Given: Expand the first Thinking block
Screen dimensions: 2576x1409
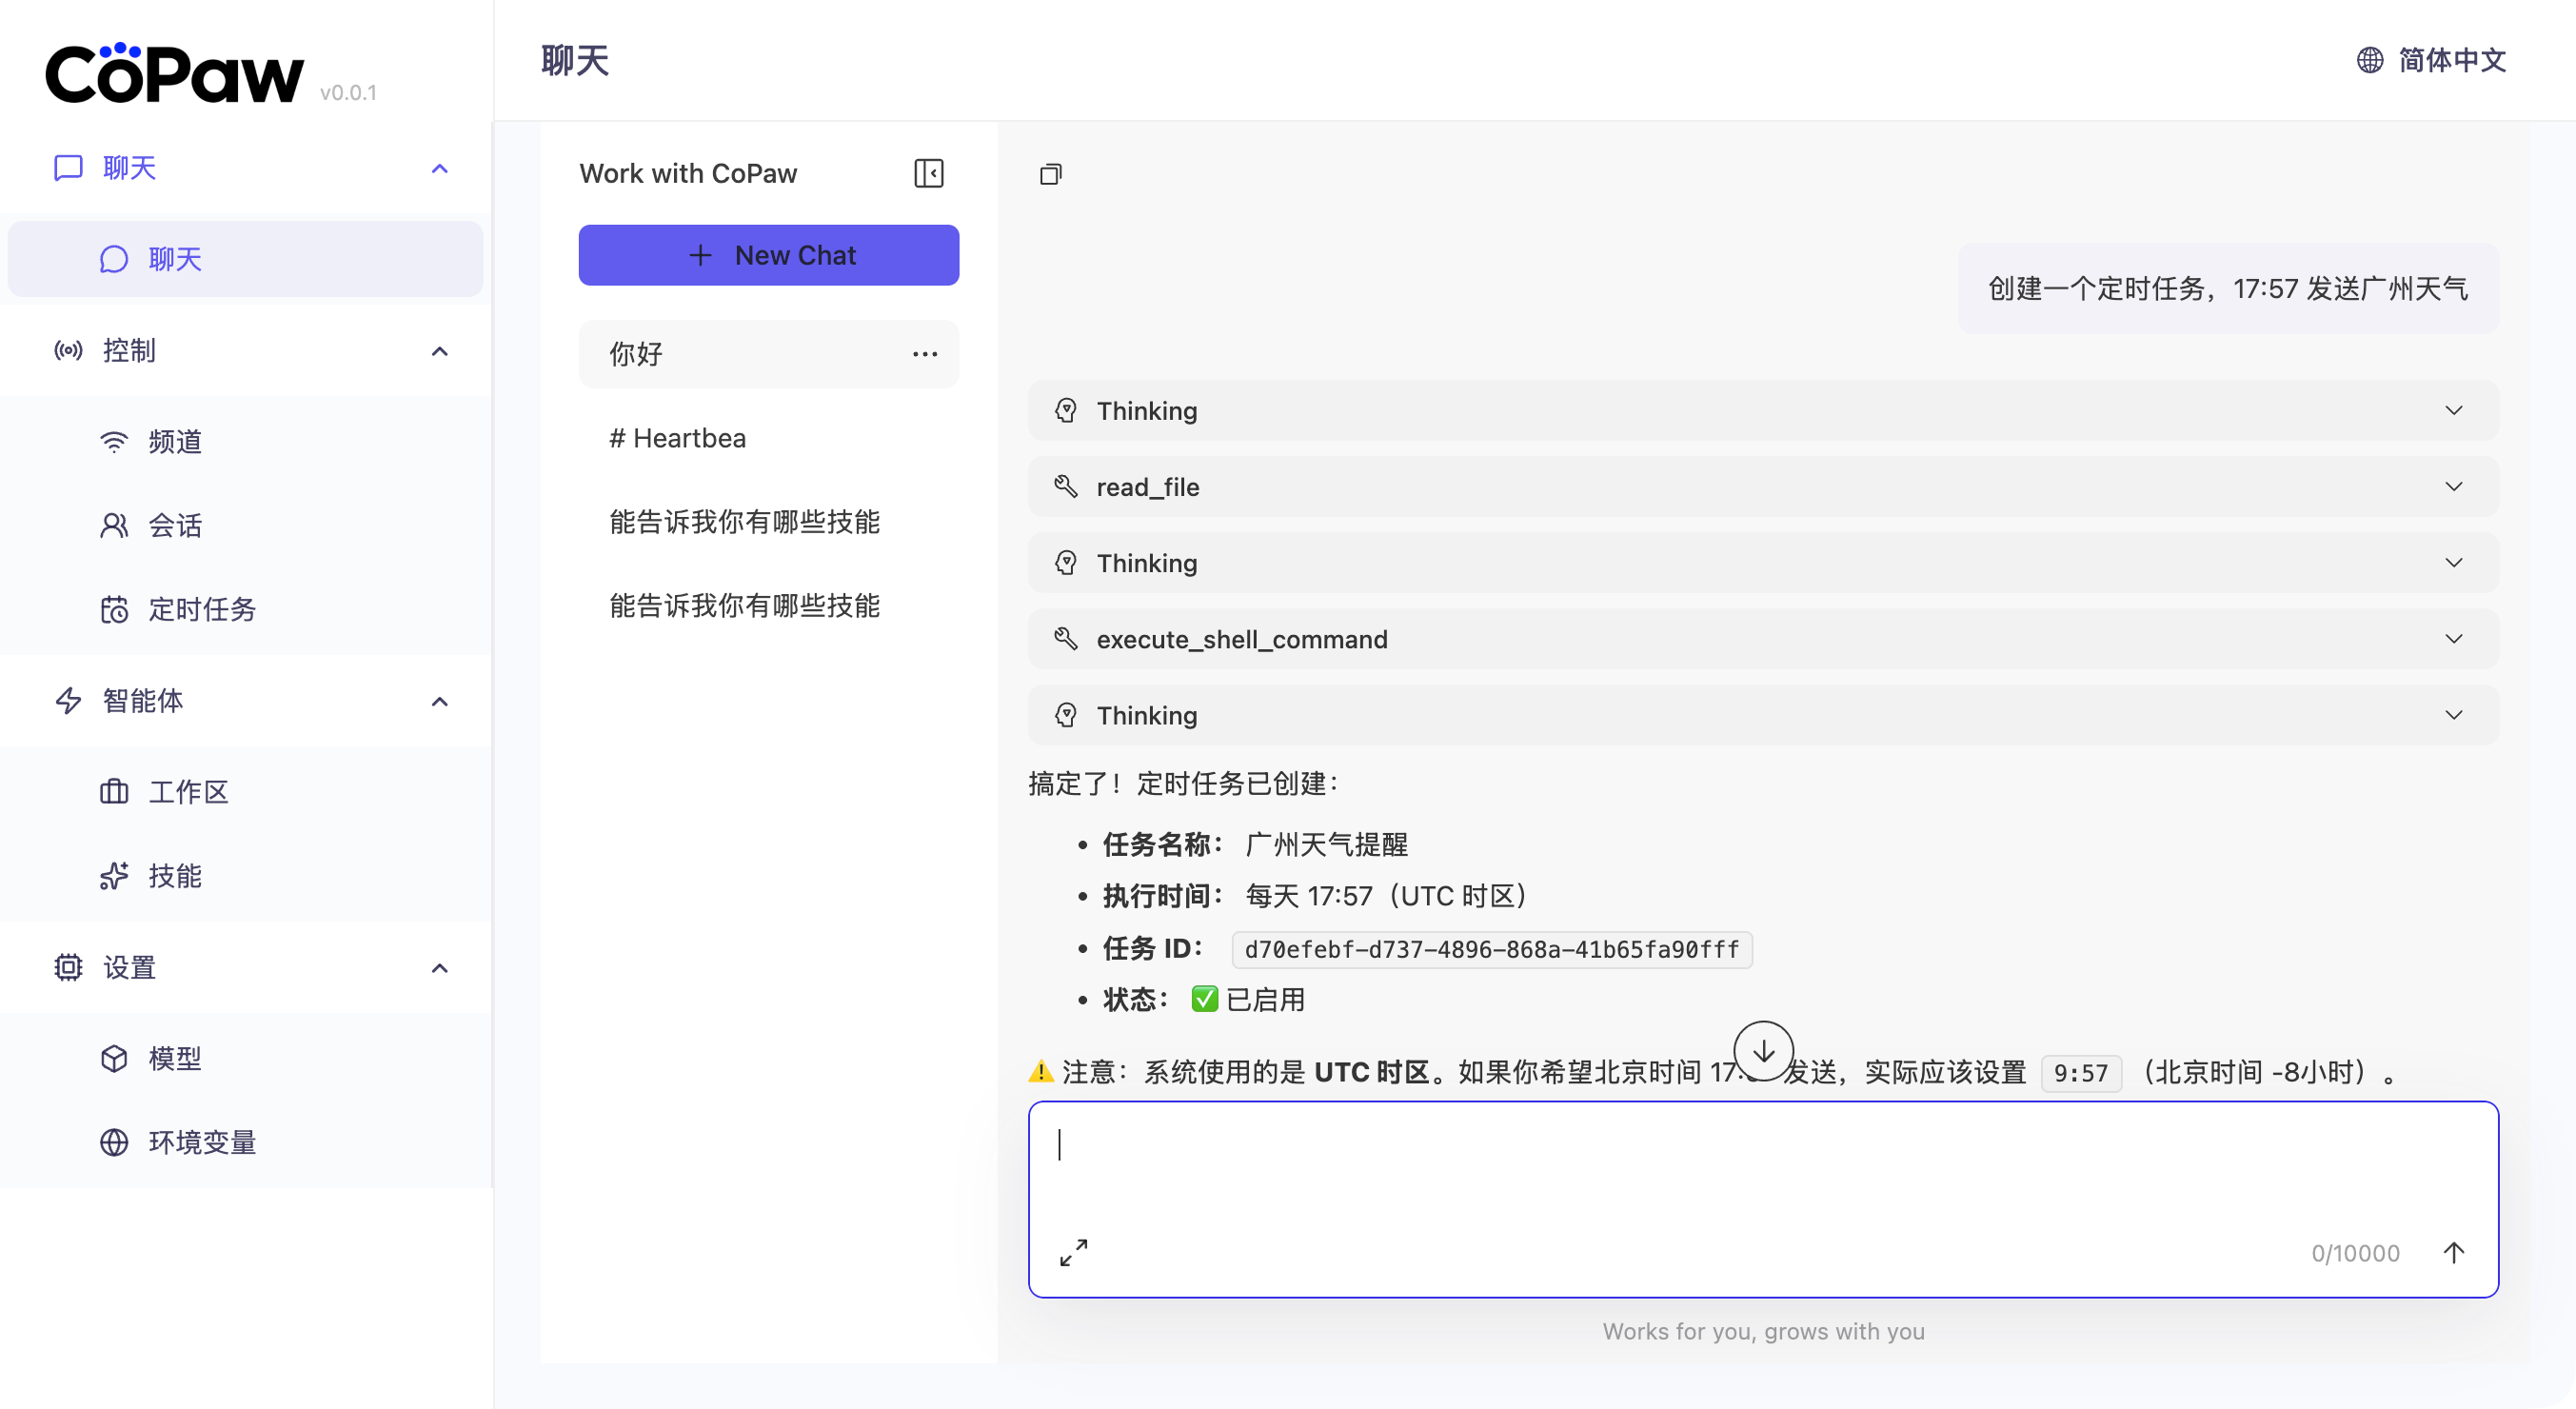Looking at the screenshot, I should 1762,411.
